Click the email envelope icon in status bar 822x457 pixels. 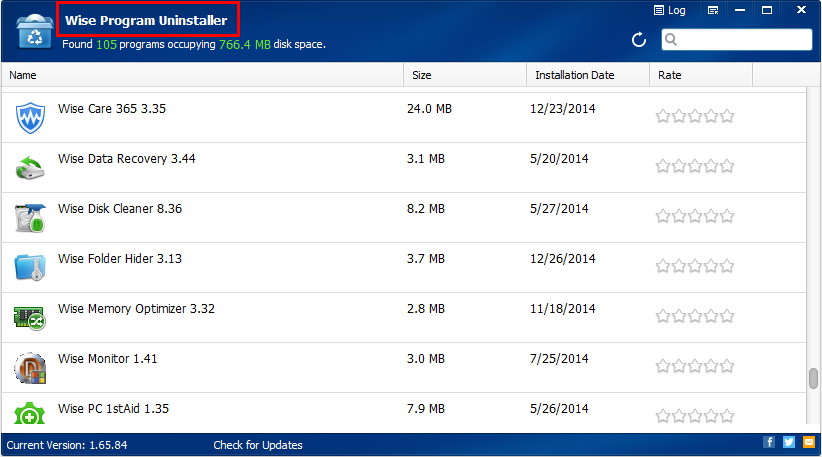coord(809,442)
